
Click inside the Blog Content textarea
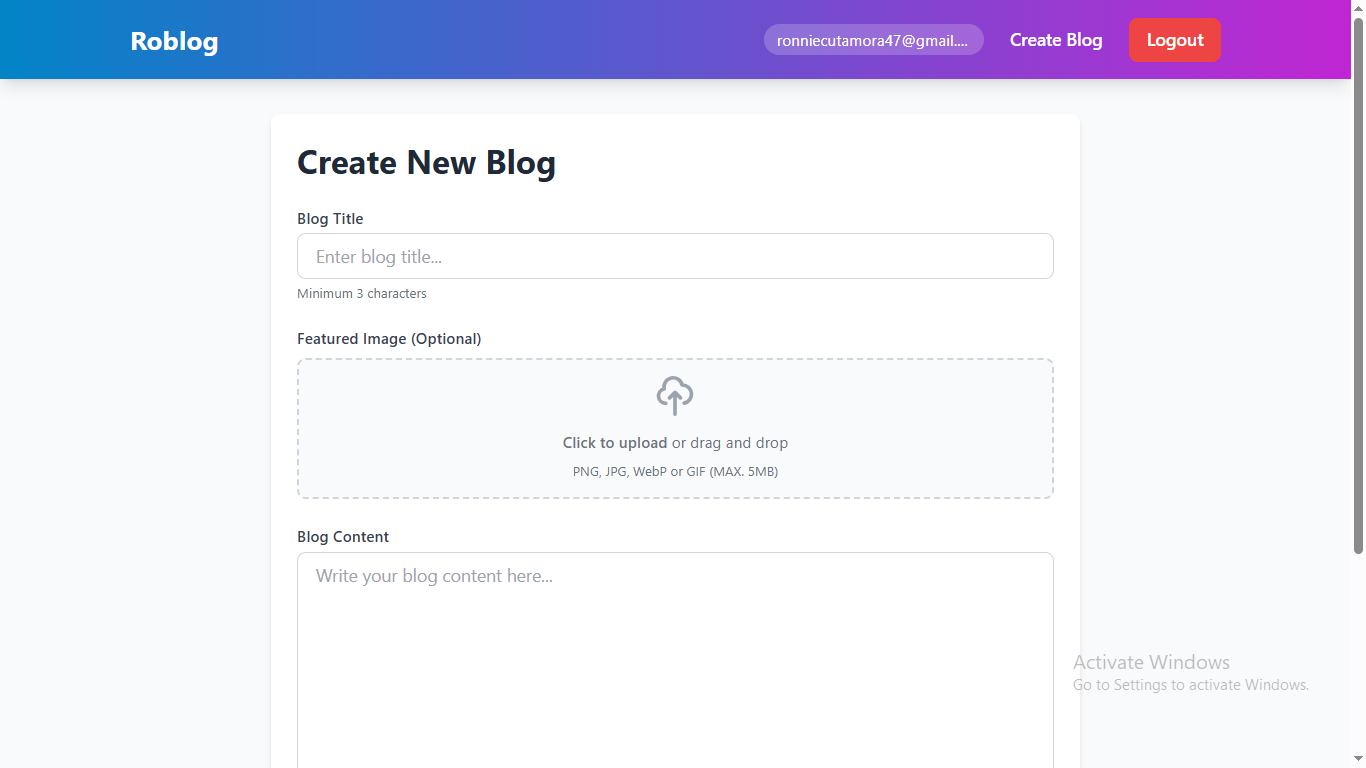[675, 660]
